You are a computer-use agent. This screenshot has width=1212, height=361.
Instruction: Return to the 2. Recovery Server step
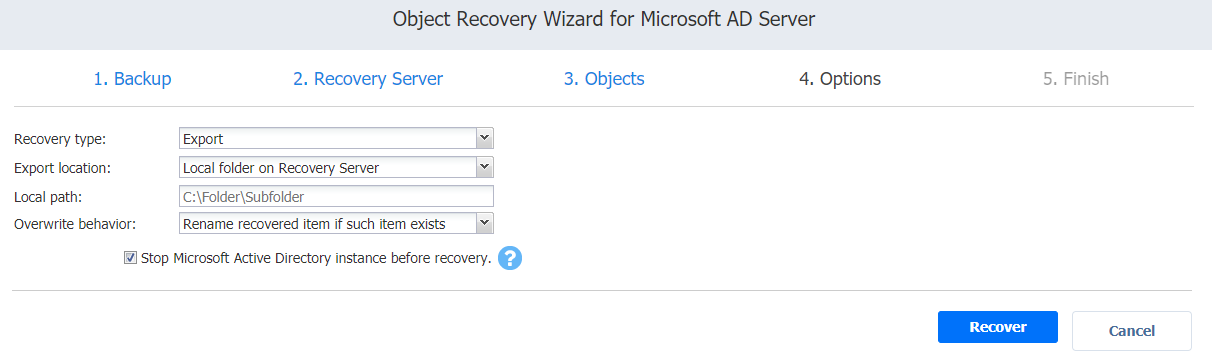(x=368, y=79)
